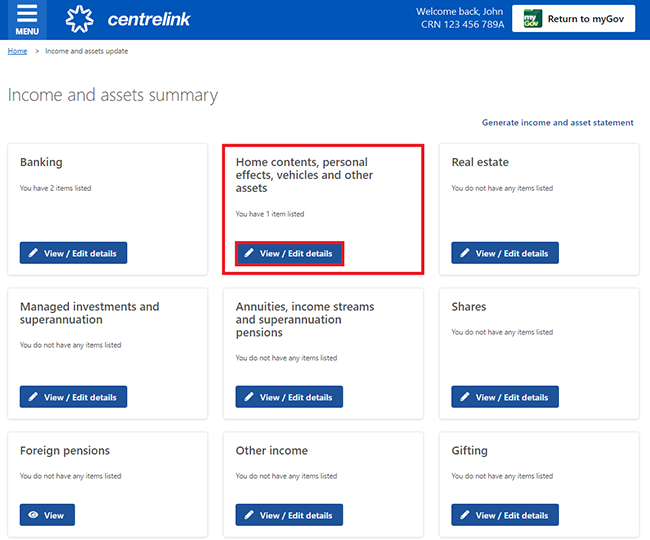
Task: View or edit Home contents and vehicles details
Action: point(289,253)
